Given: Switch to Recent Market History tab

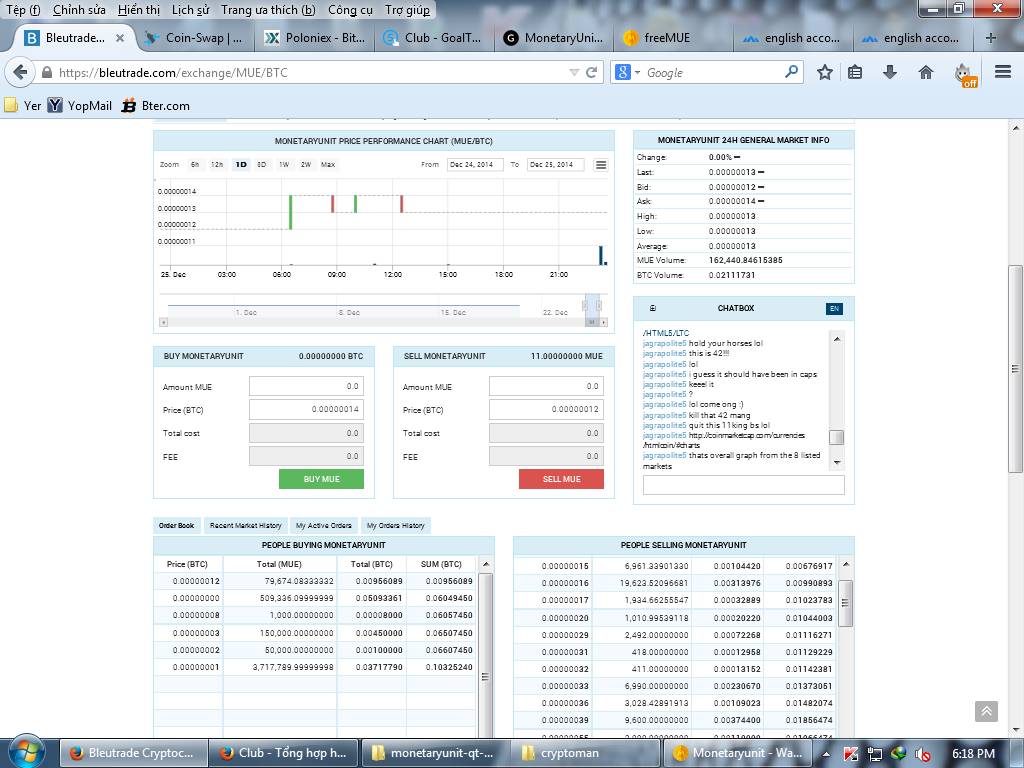Looking at the screenshot, I should tap(245, 525).
